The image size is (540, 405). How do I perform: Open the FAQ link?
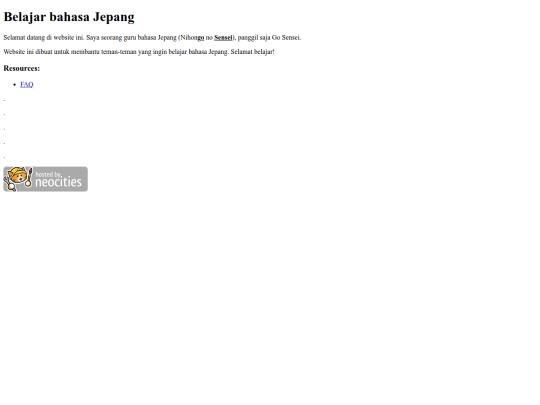[x=27, y=84]
